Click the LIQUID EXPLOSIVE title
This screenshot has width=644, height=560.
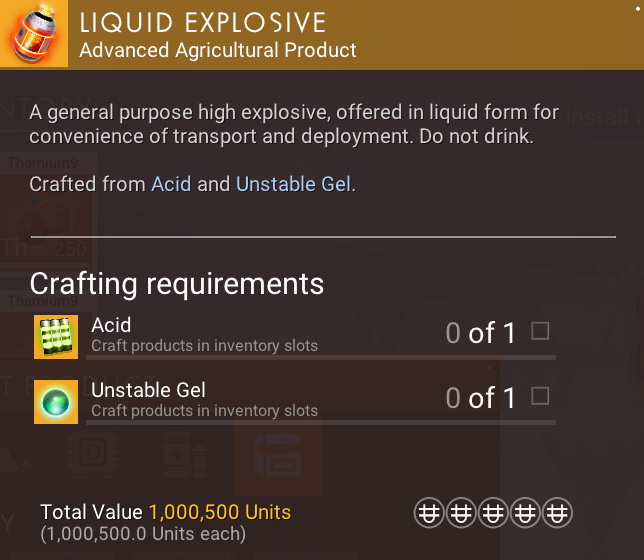202,23
